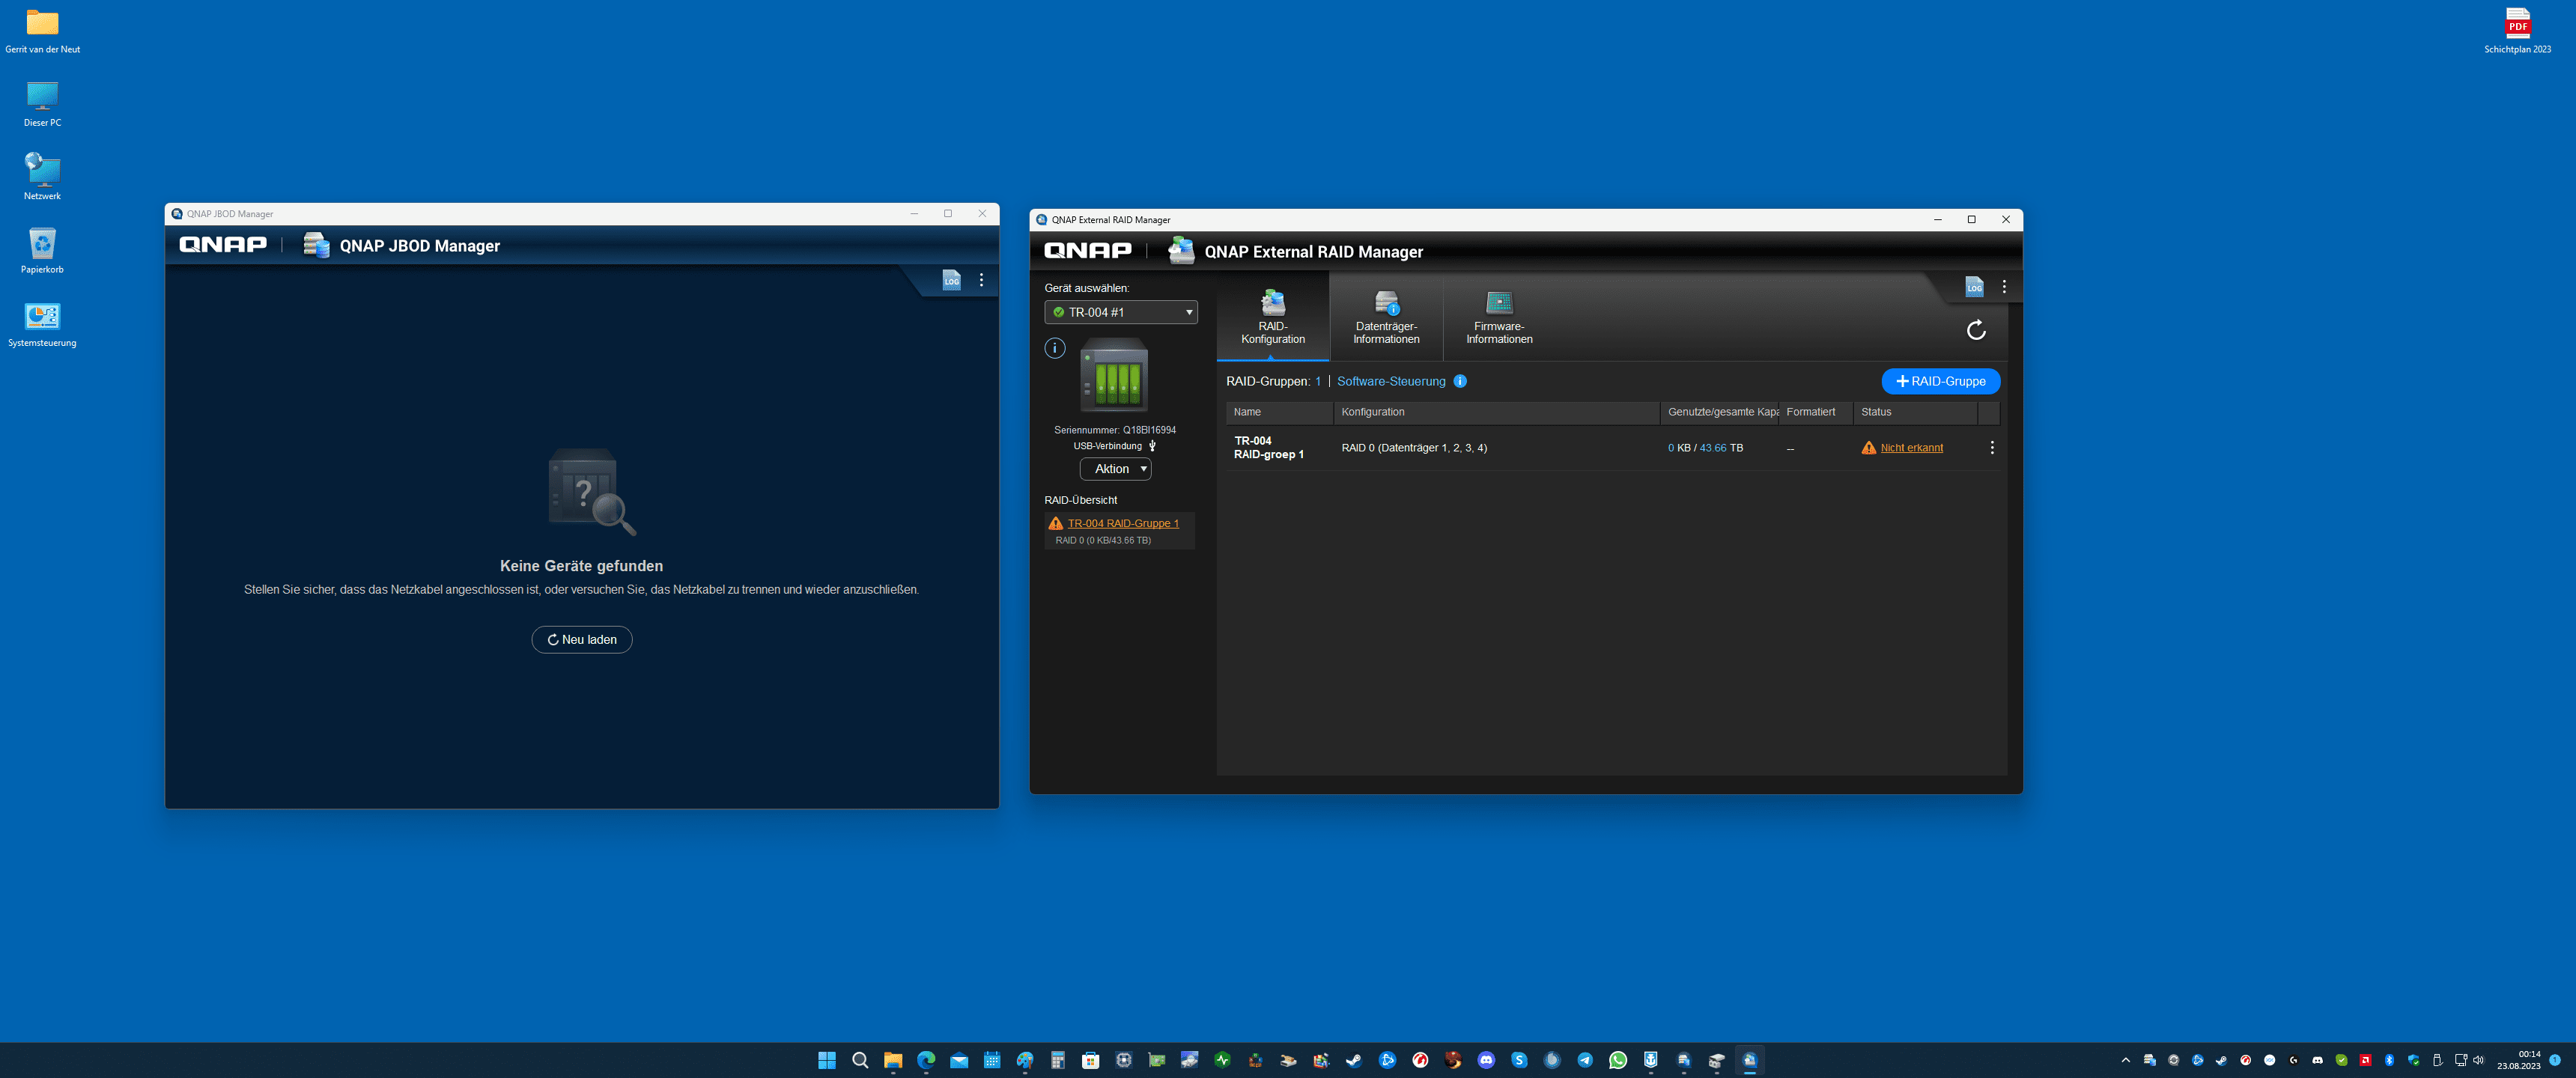Switch to the Datenträger-Informationen tab
Image resolution: width=2576 pixels, height=1078 pixels.
pyautogui.click(x=1386, y=319)
